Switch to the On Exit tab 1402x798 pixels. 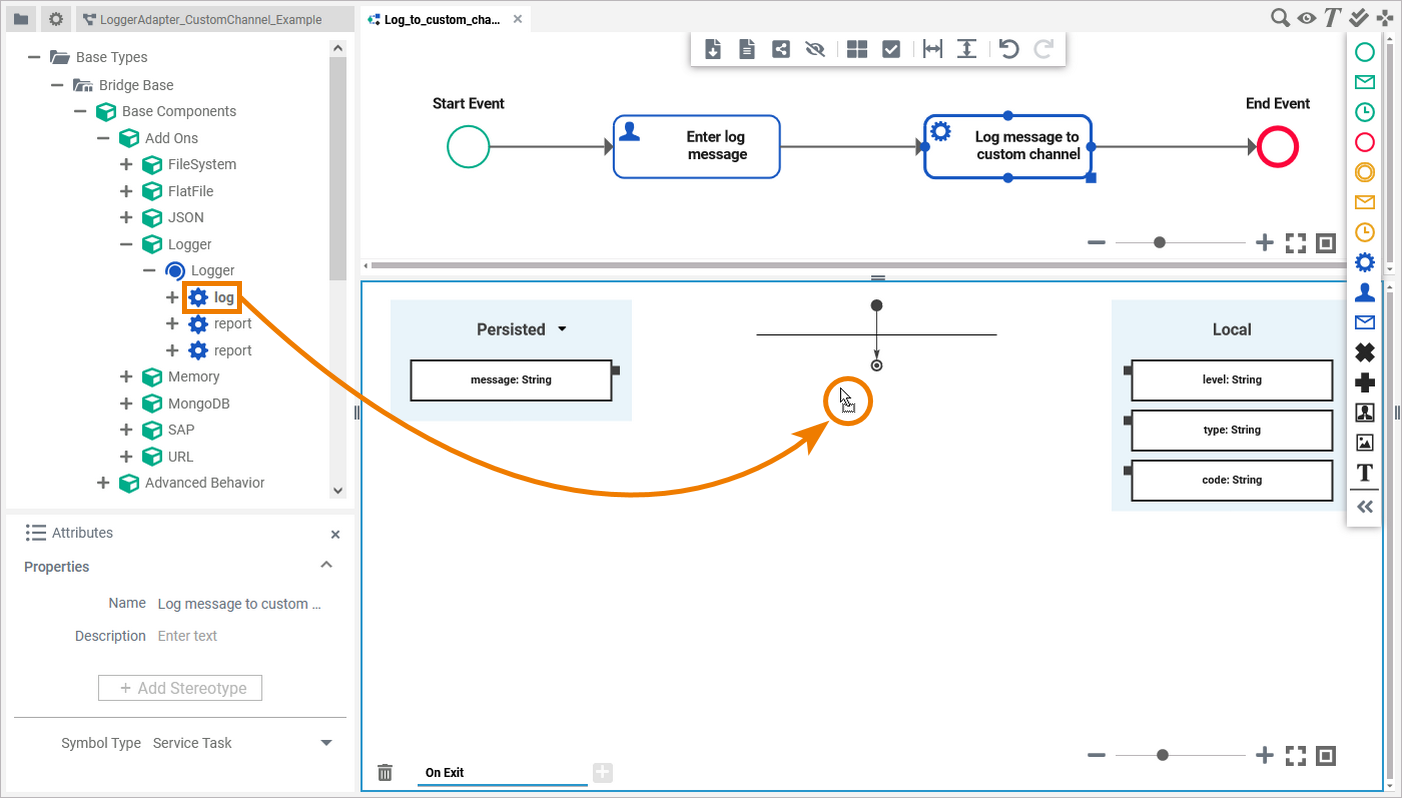445,772
